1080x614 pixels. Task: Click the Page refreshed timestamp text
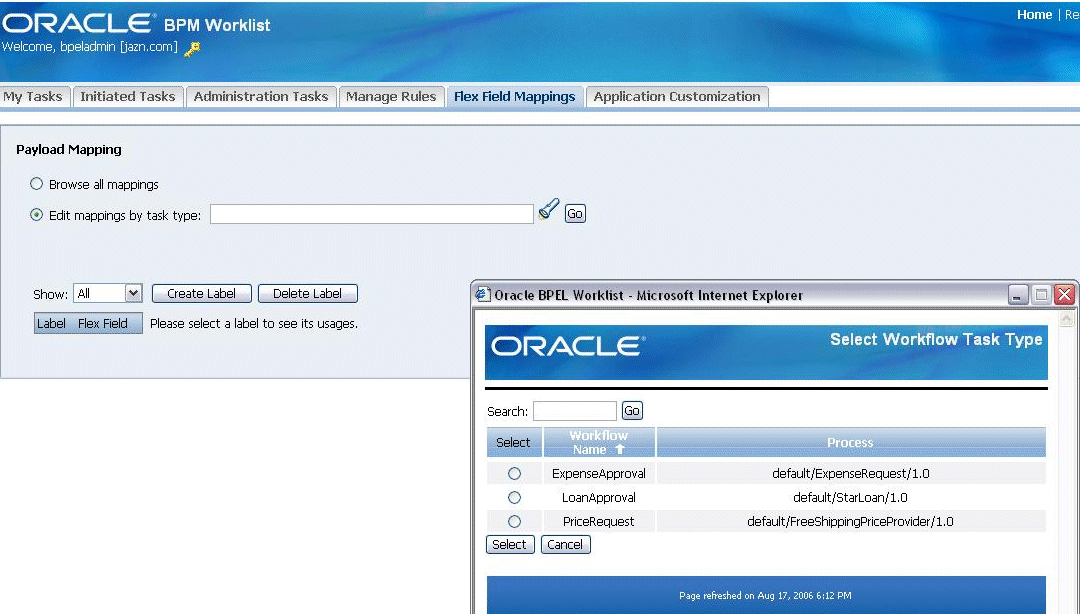click(x=765, y=595)
